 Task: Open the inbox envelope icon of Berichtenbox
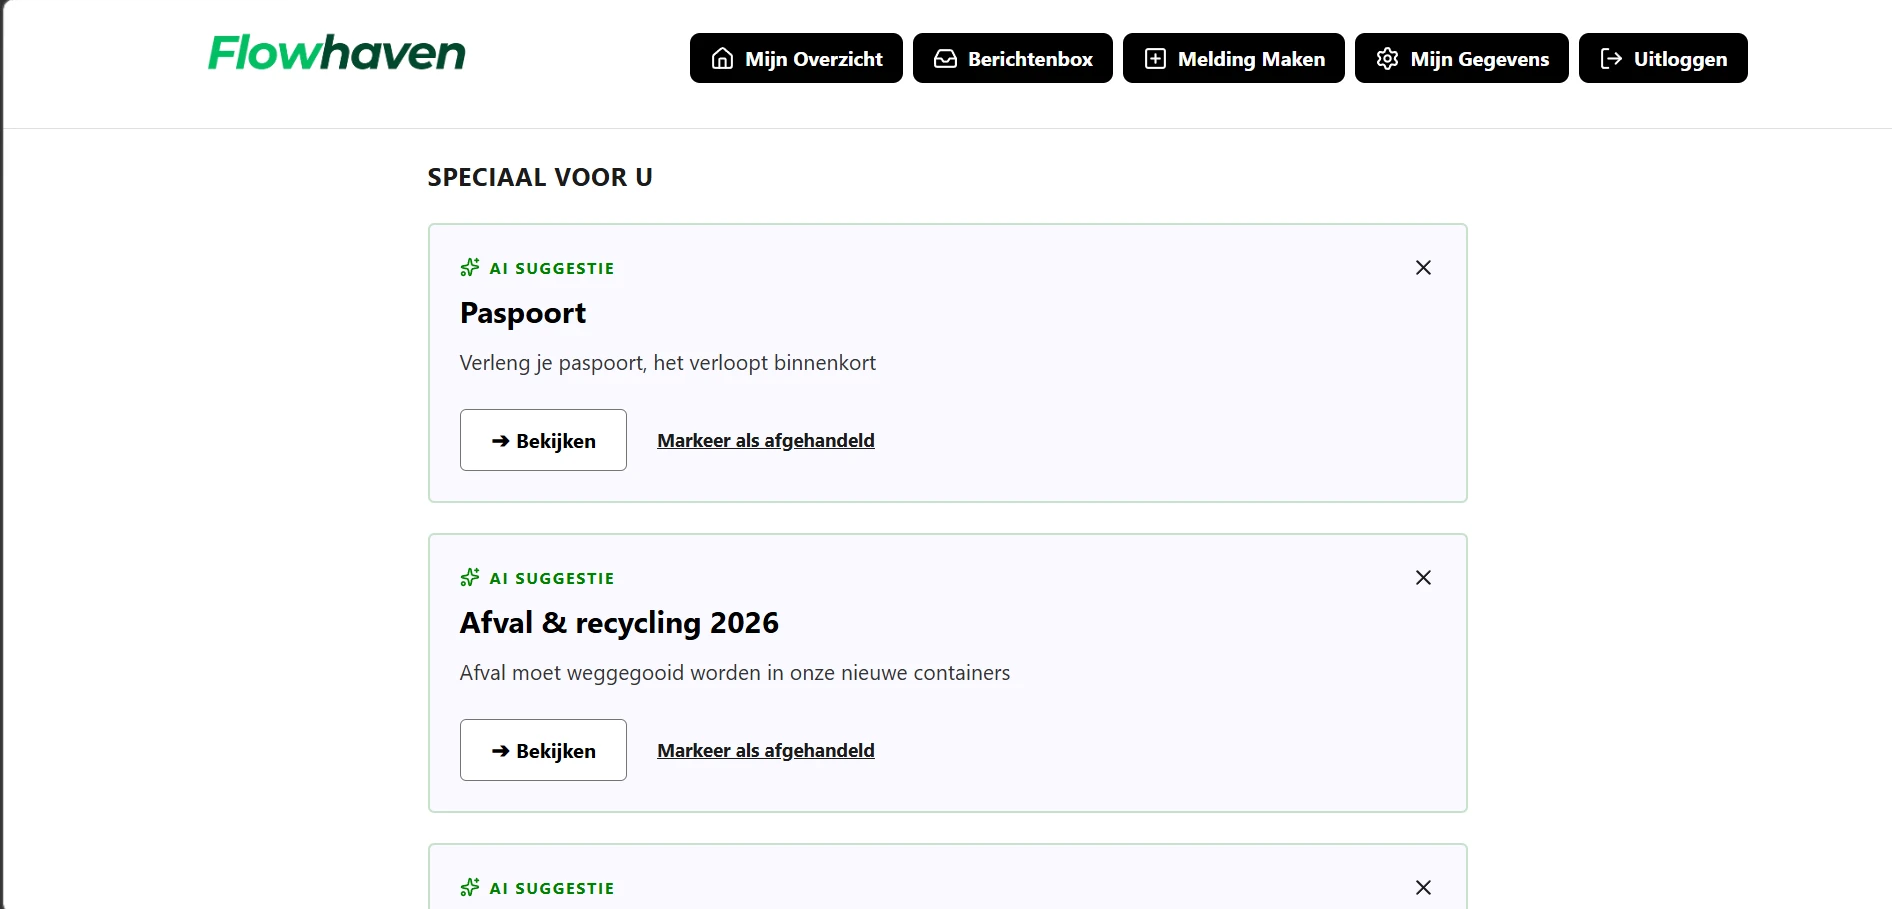(x=945, y=58)
